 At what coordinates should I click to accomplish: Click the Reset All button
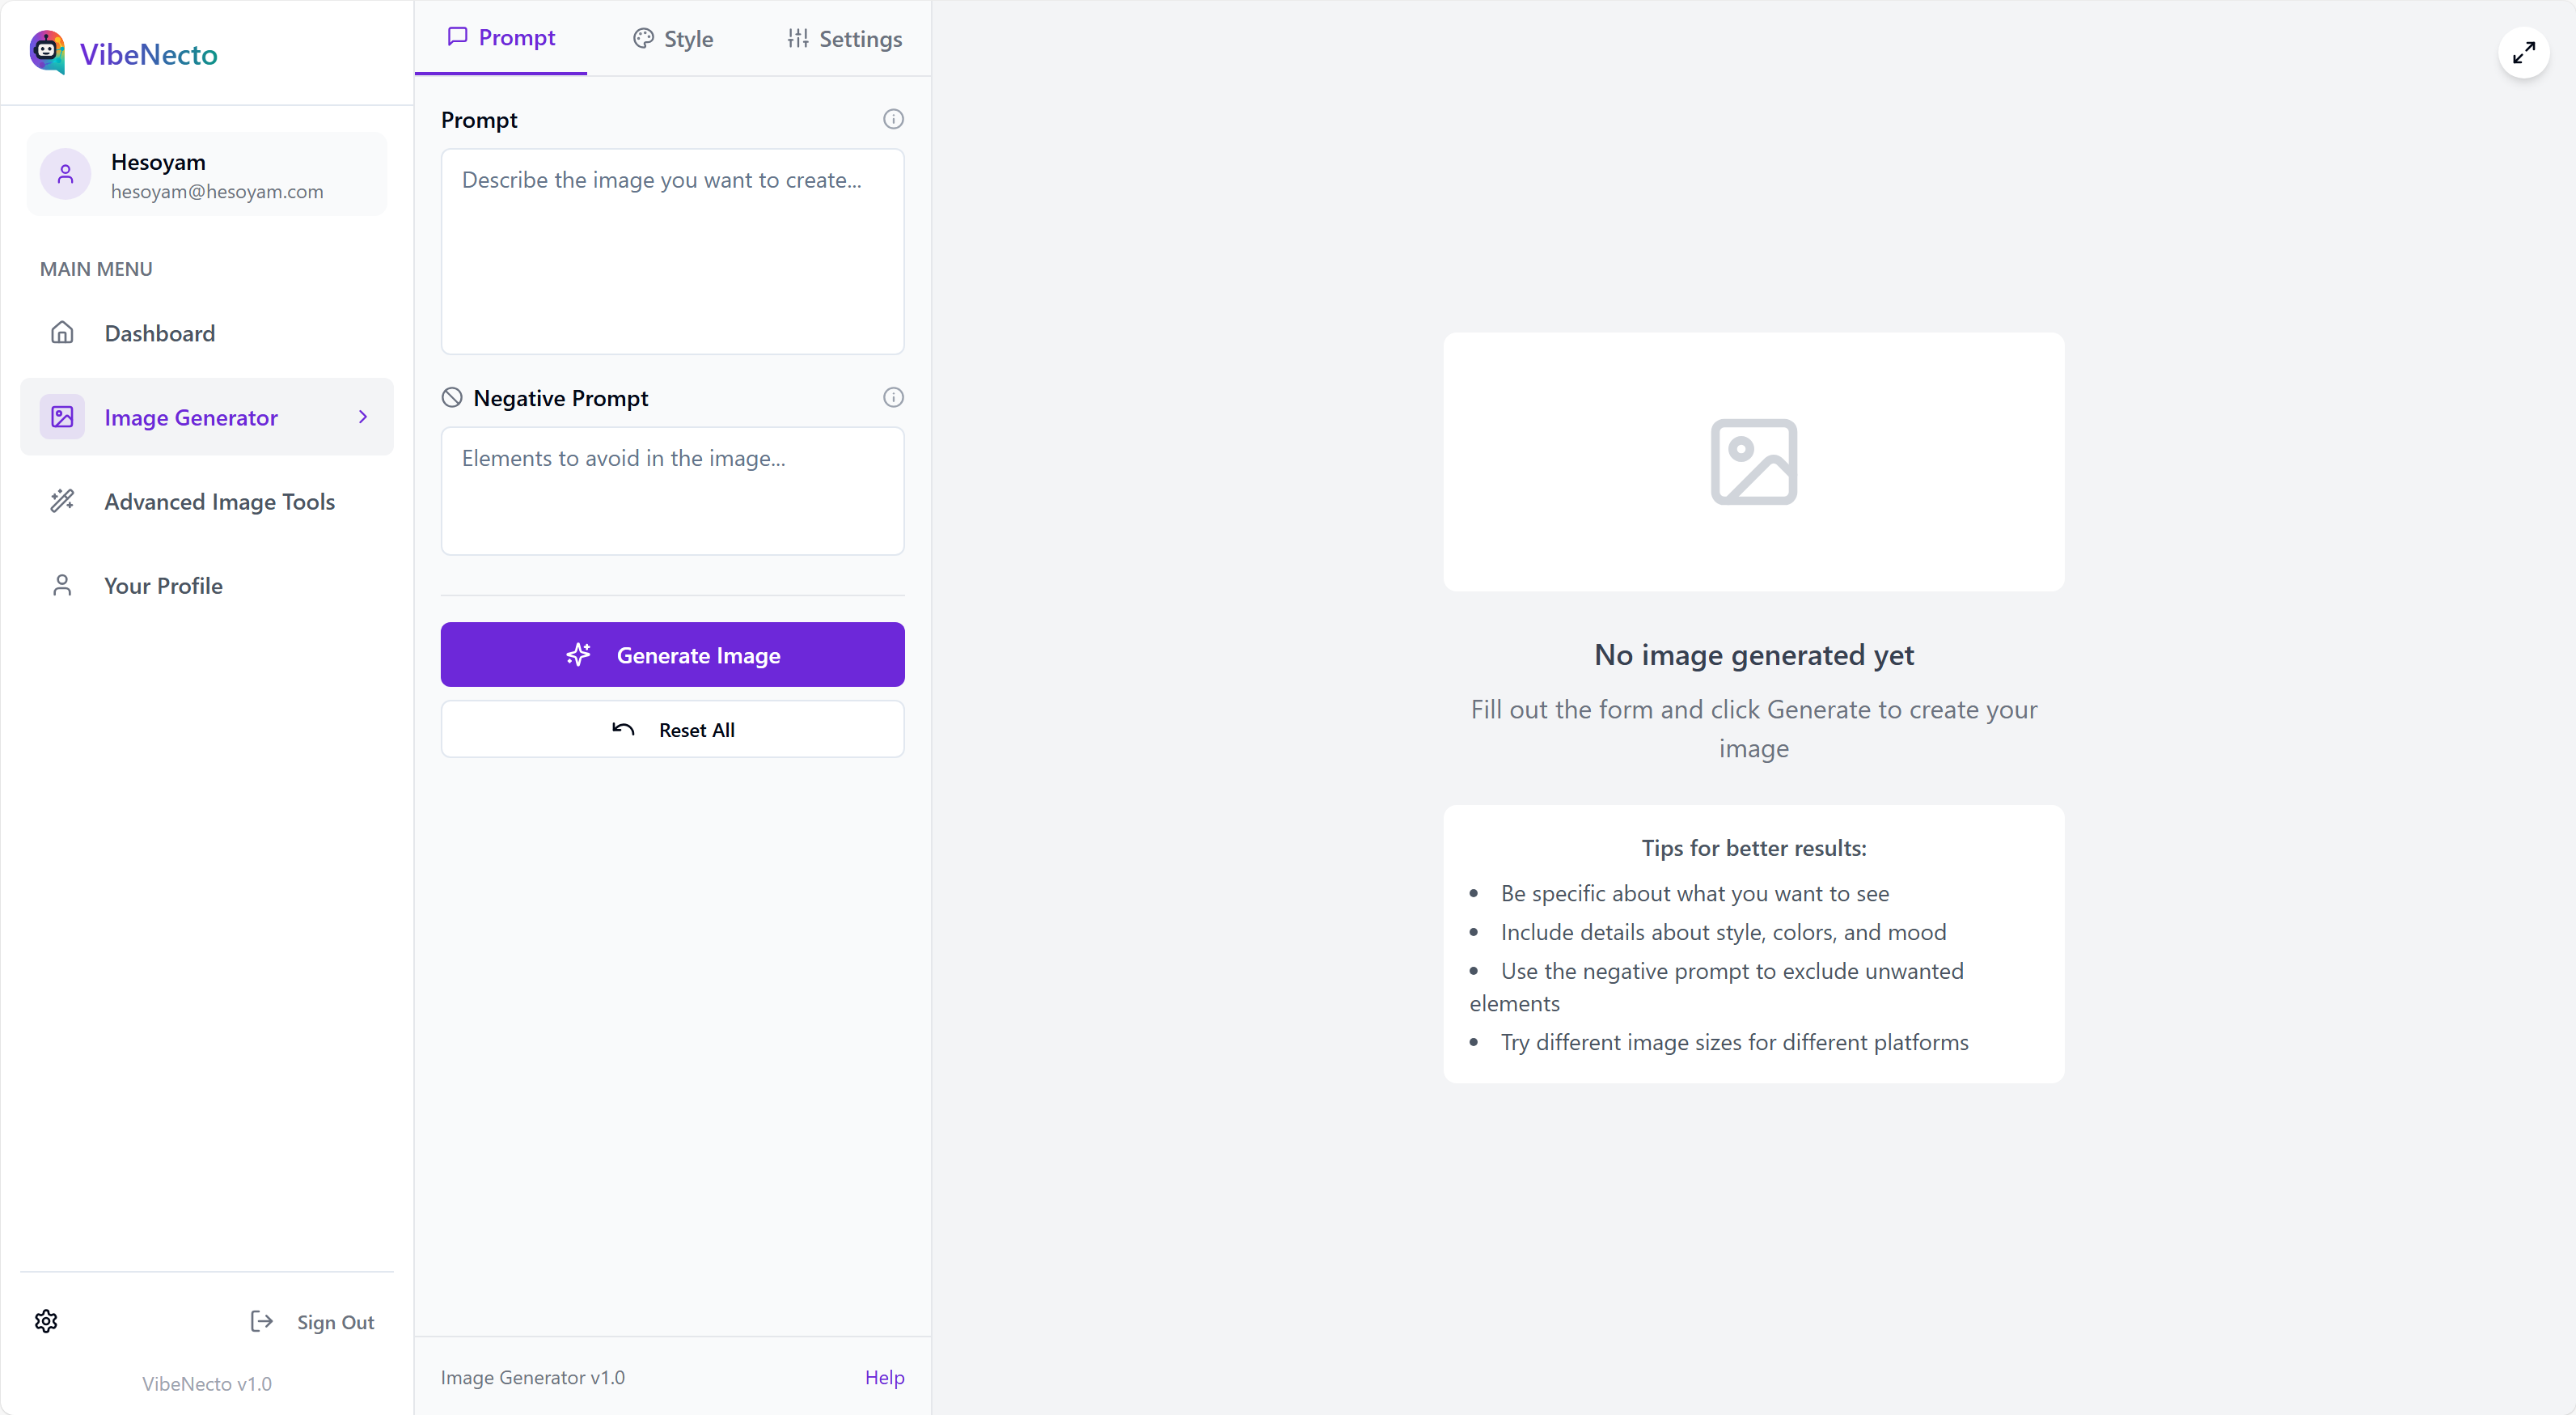[672, 729]
